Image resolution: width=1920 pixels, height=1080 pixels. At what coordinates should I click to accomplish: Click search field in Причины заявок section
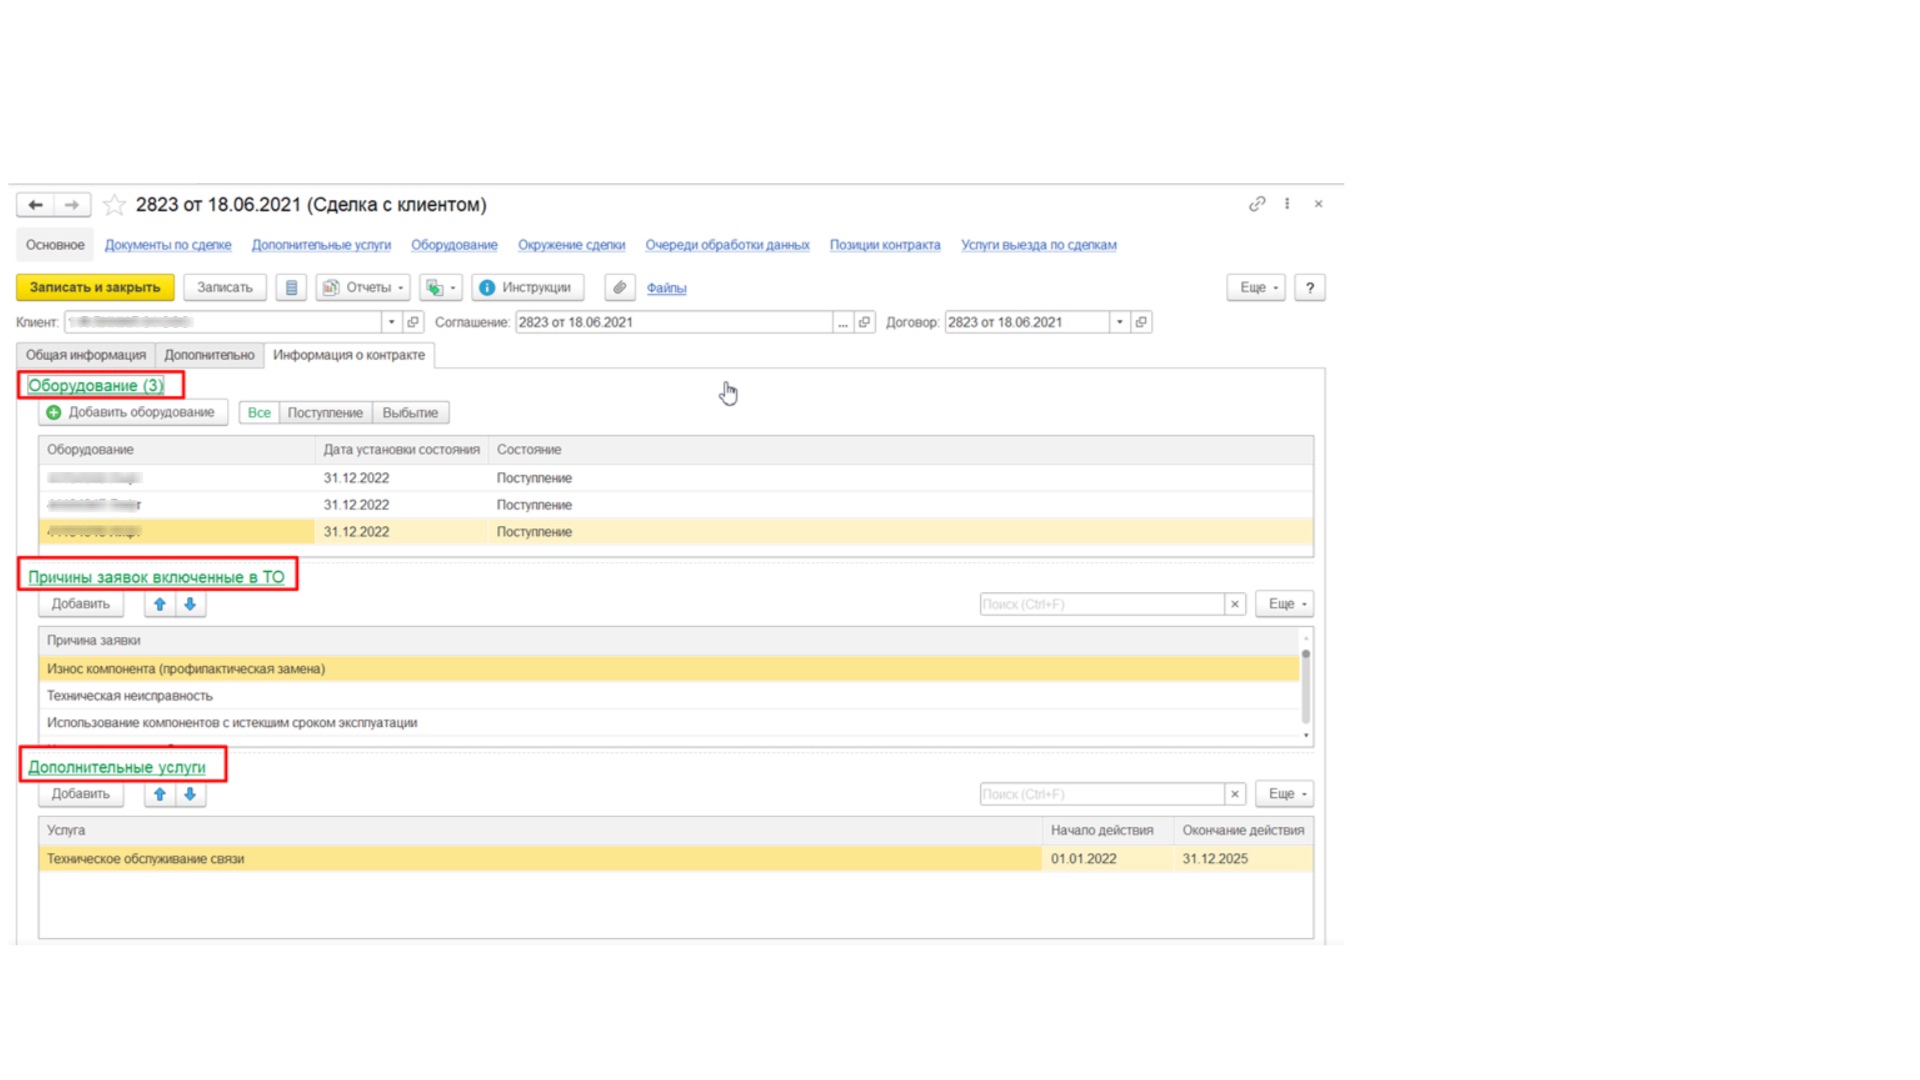1101,604
